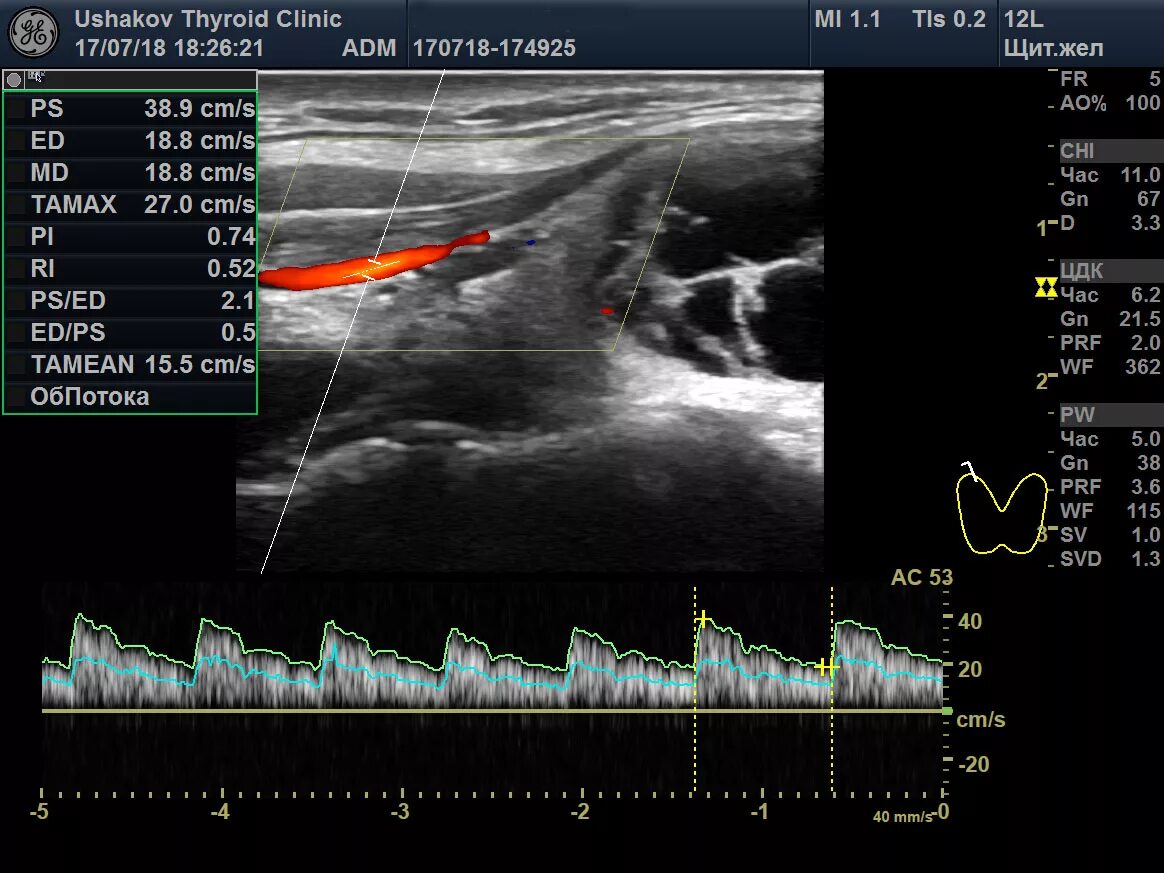Toggle the checkbox beside the ED row
1164x873 pixels.
[16, 141]
